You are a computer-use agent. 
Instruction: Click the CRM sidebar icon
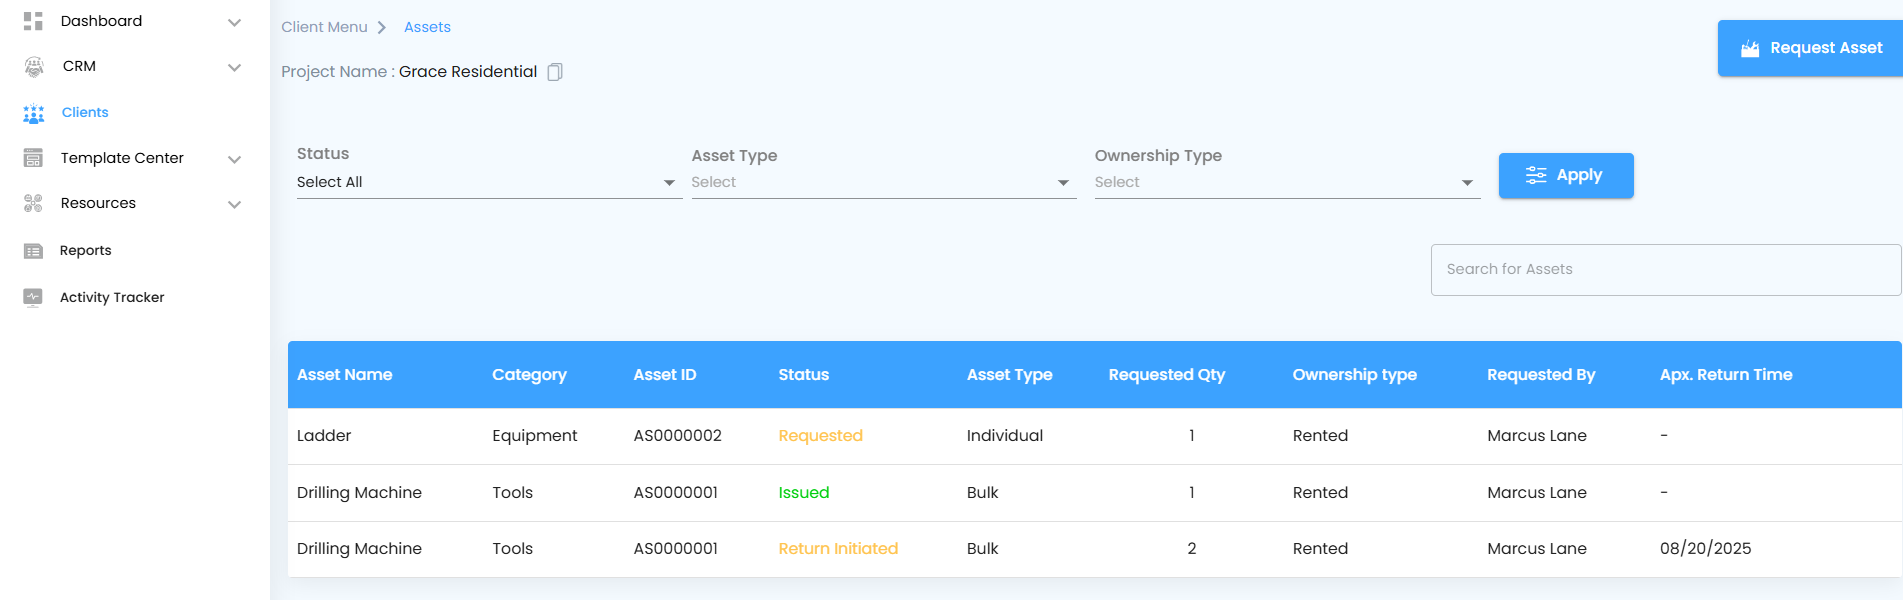point(34,67)
